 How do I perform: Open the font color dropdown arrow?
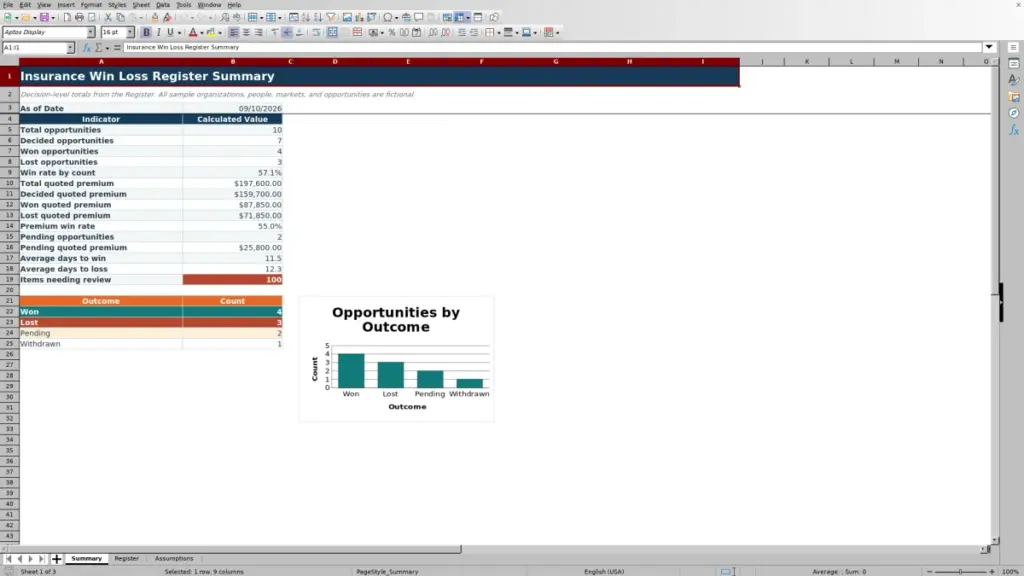pos(202,33)
